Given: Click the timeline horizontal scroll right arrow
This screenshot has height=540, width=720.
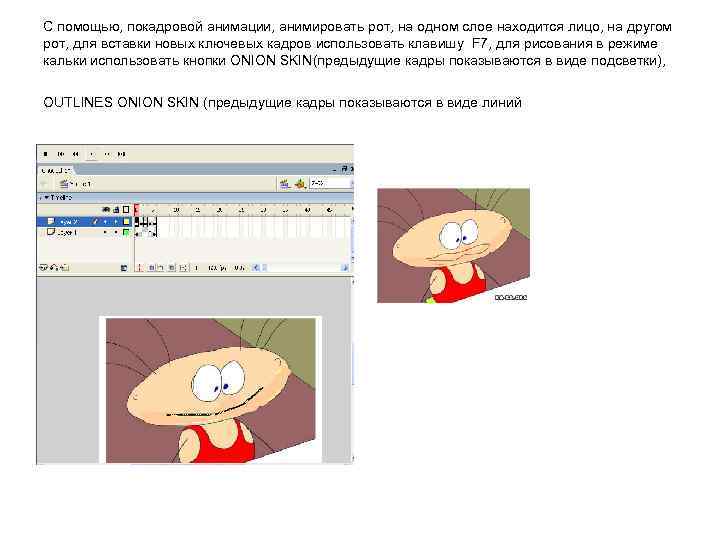Looking at the screenshot, I should [x=345, y=268].
